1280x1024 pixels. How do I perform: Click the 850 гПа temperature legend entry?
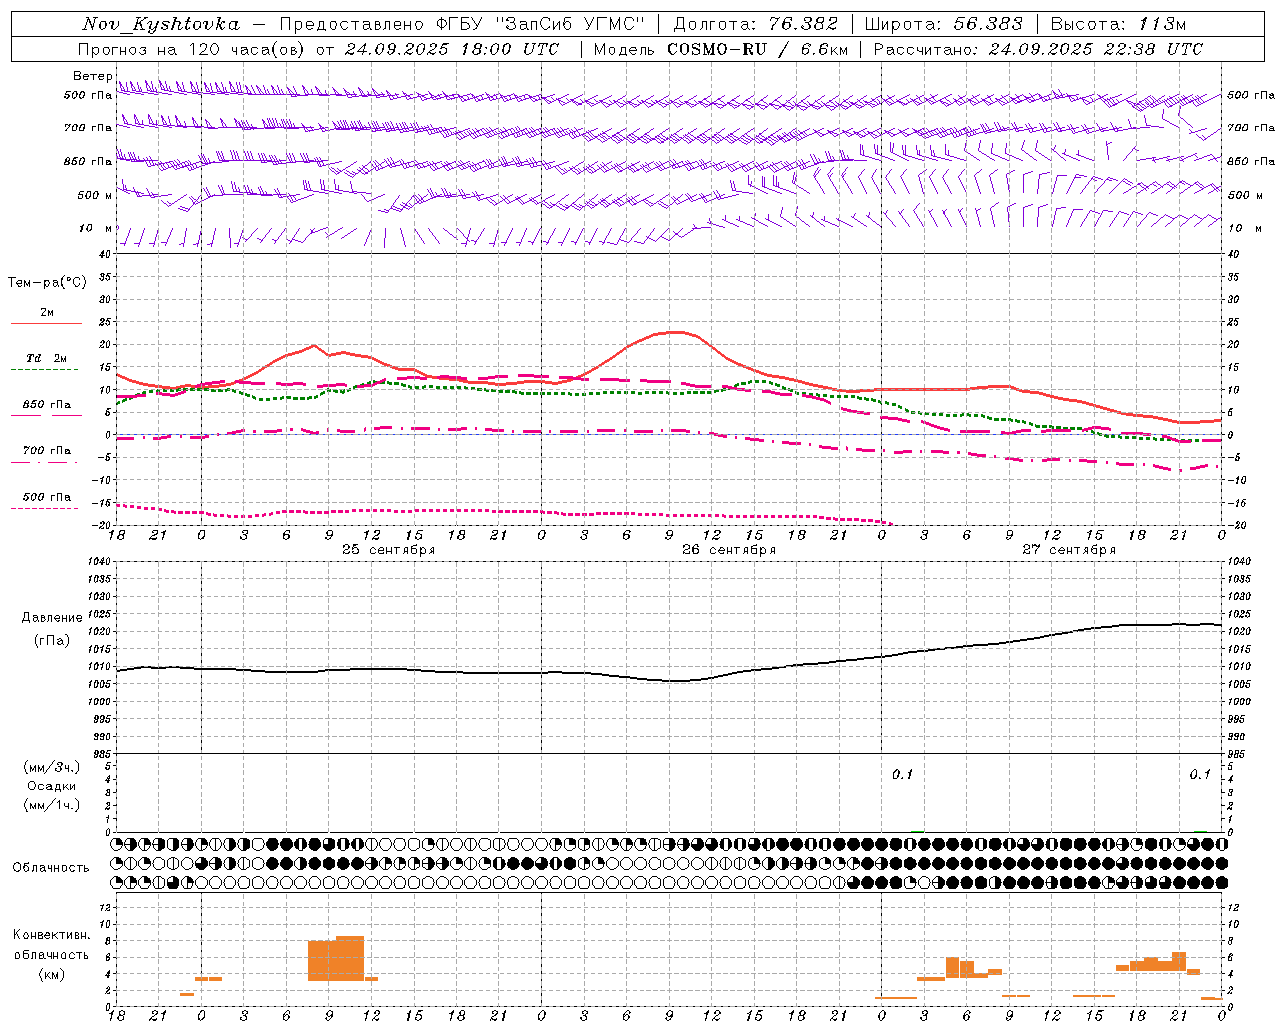[x=47, y=404]
